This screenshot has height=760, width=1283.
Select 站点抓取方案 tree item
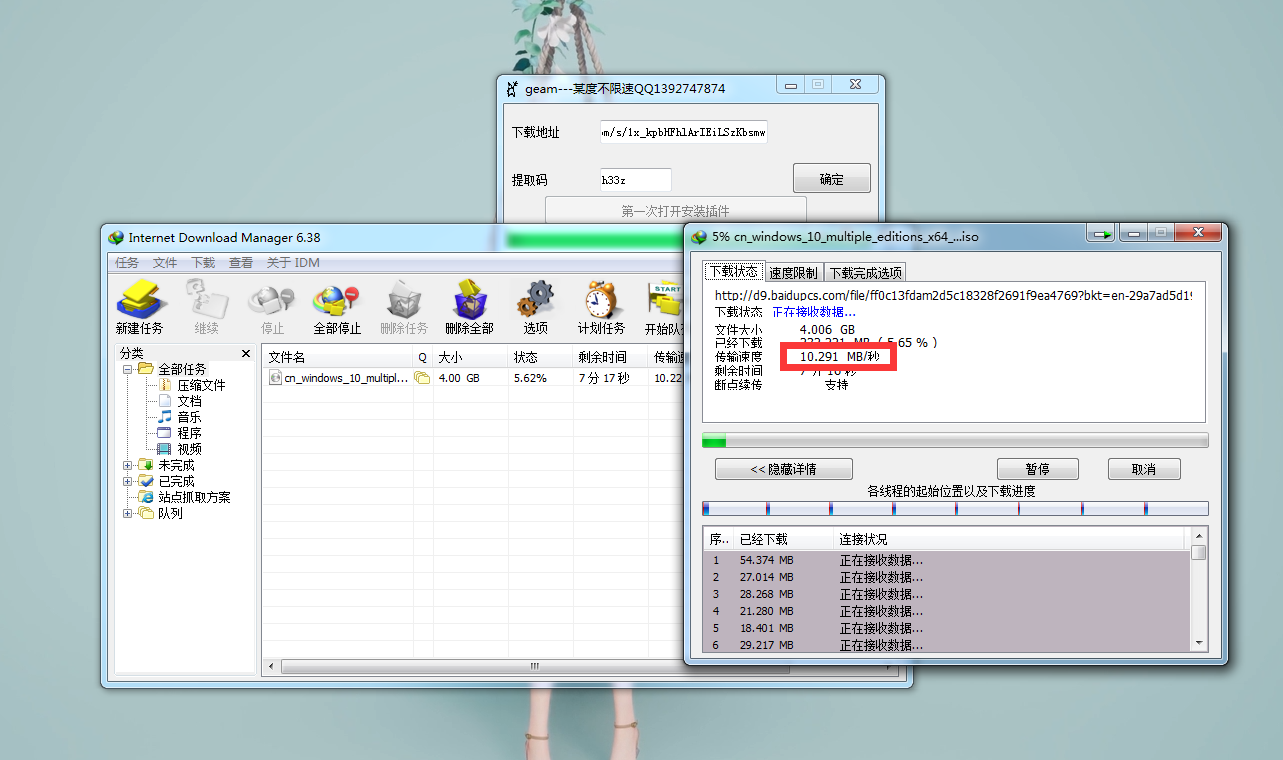pos(194,497)
